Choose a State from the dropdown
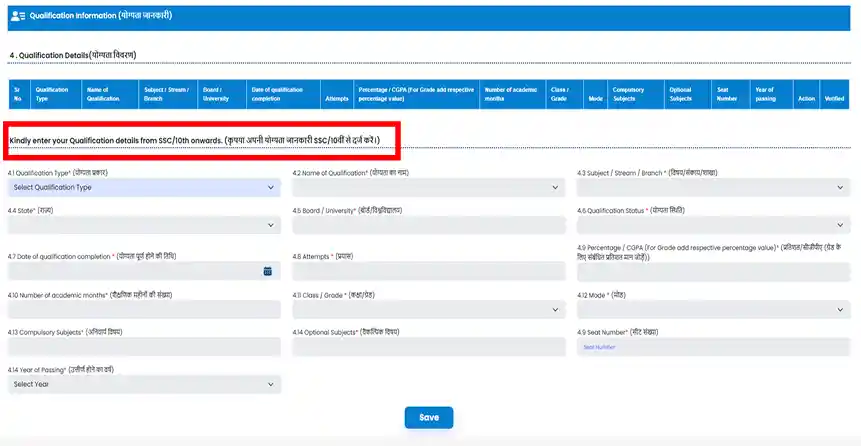This screenshot has height=446, width=861. click(x=144, y=225)
